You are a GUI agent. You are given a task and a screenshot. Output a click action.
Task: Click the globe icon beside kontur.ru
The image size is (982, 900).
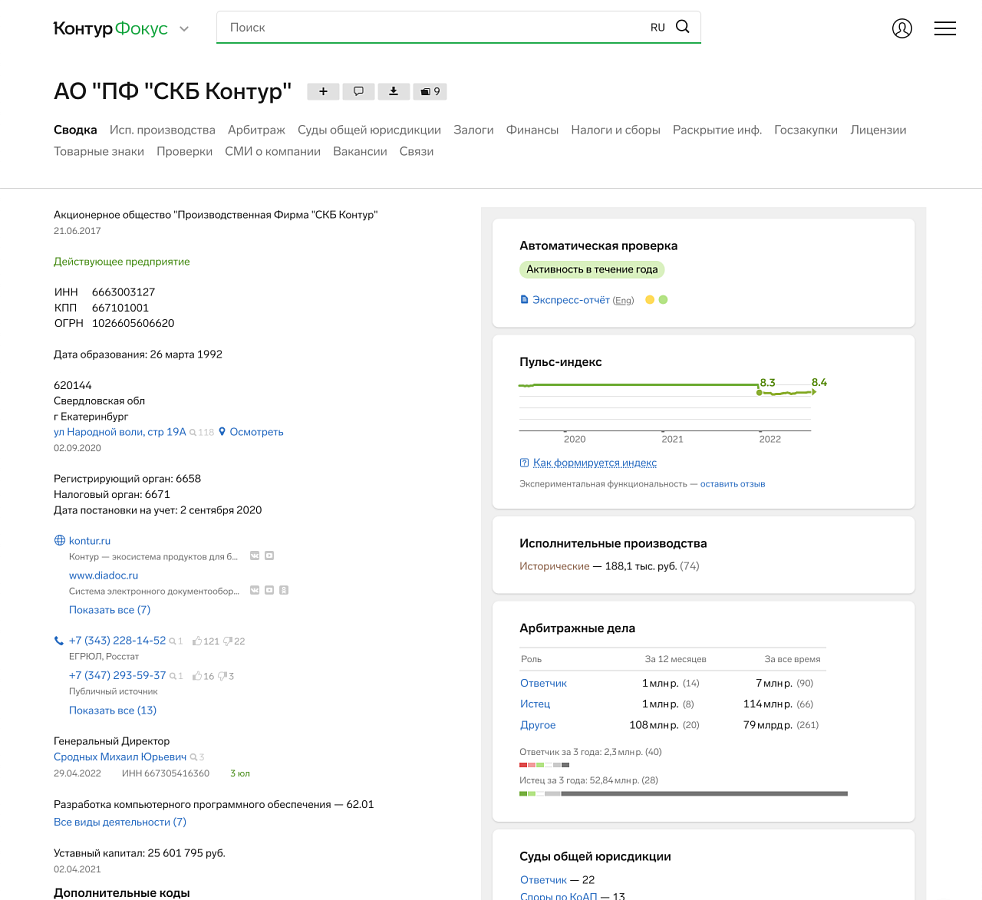pyautogui.click(x=59, y=541)
